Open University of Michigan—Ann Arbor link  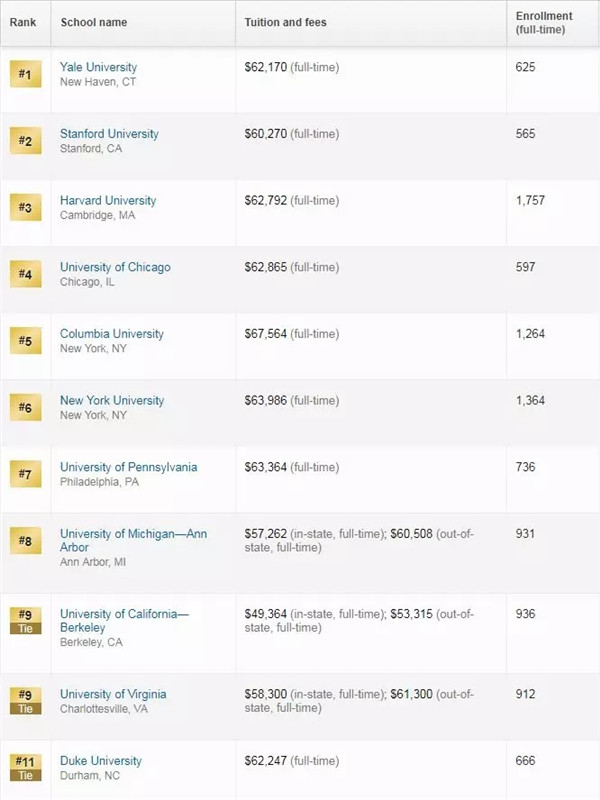pyautogui.click(x=133, y=540)
